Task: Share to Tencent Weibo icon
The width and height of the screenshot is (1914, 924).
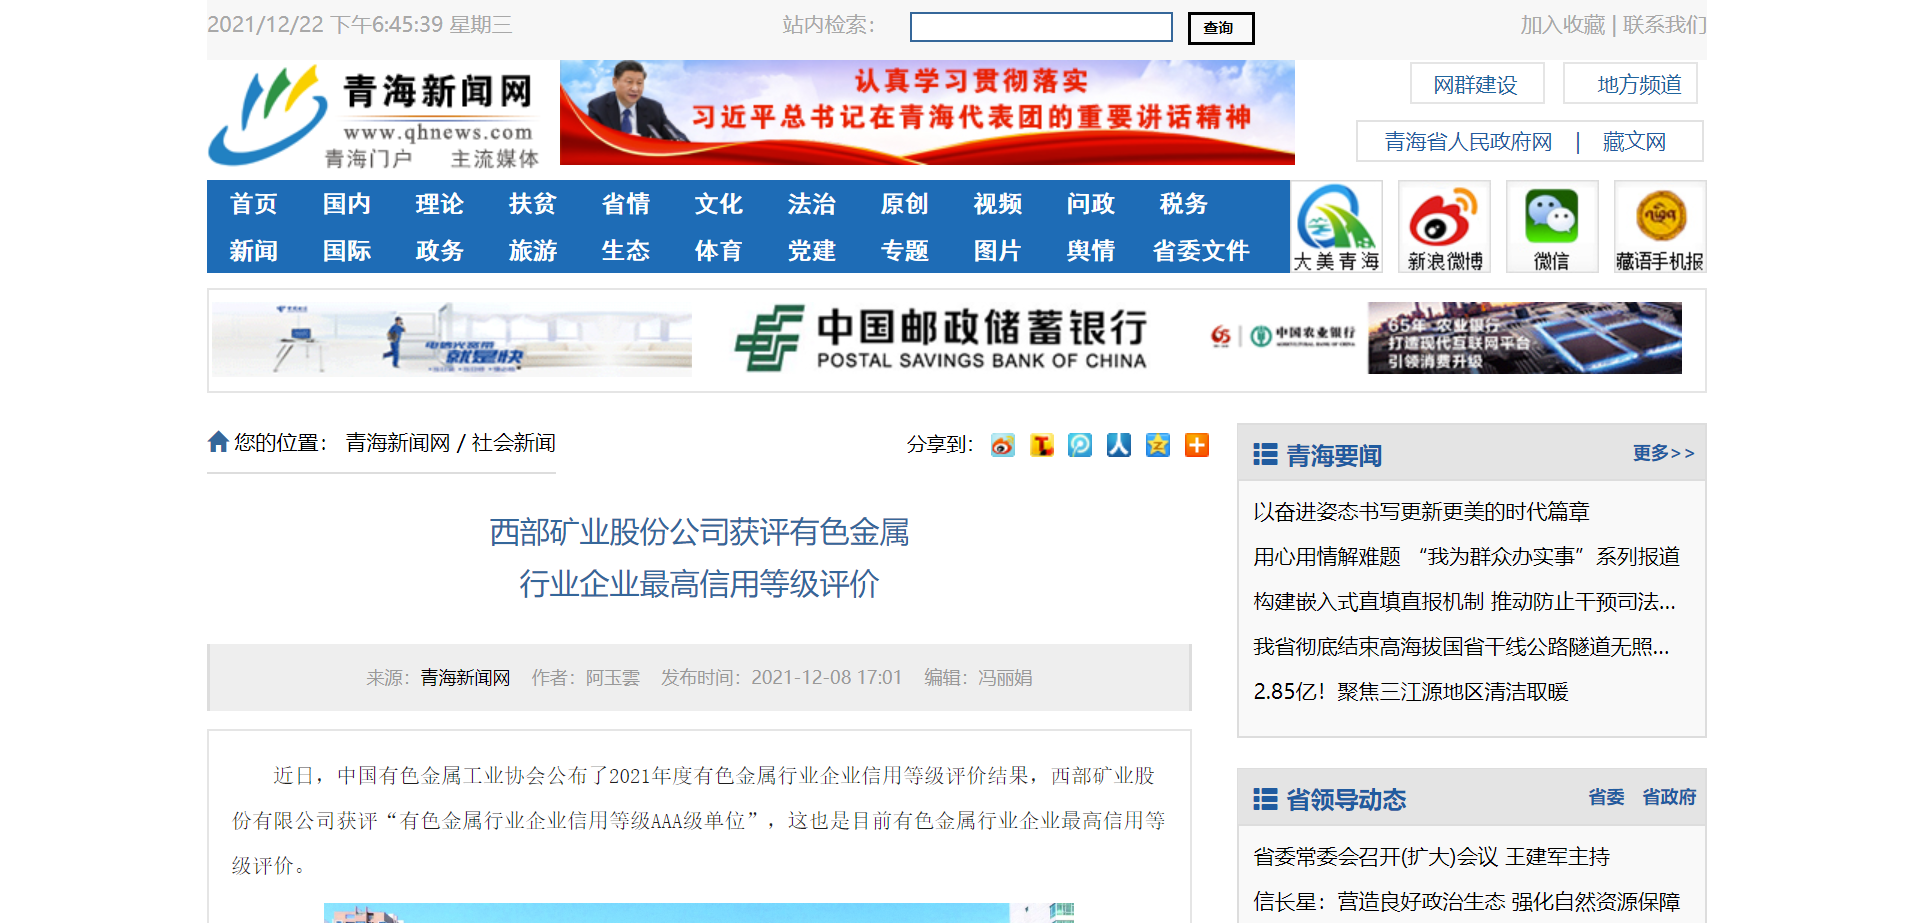Action: [1080, 445]
